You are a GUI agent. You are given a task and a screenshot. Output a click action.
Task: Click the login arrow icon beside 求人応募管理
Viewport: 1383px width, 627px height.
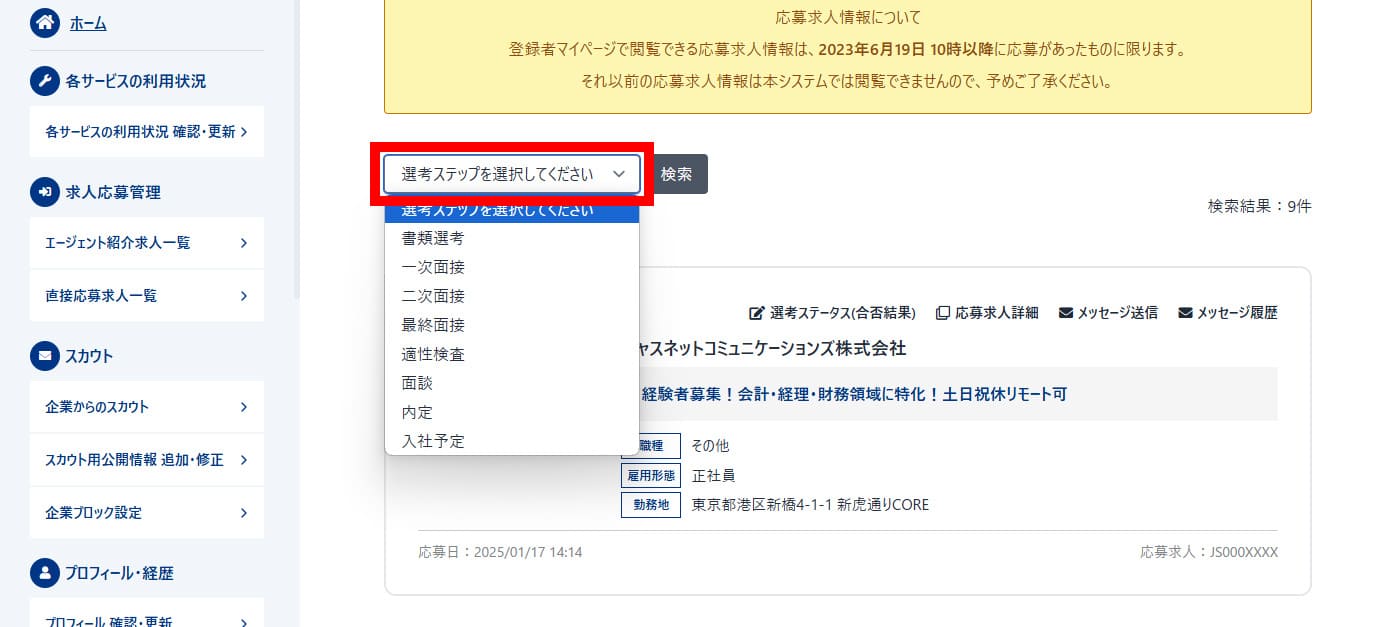pyautogui.click(x=45, y=192)
